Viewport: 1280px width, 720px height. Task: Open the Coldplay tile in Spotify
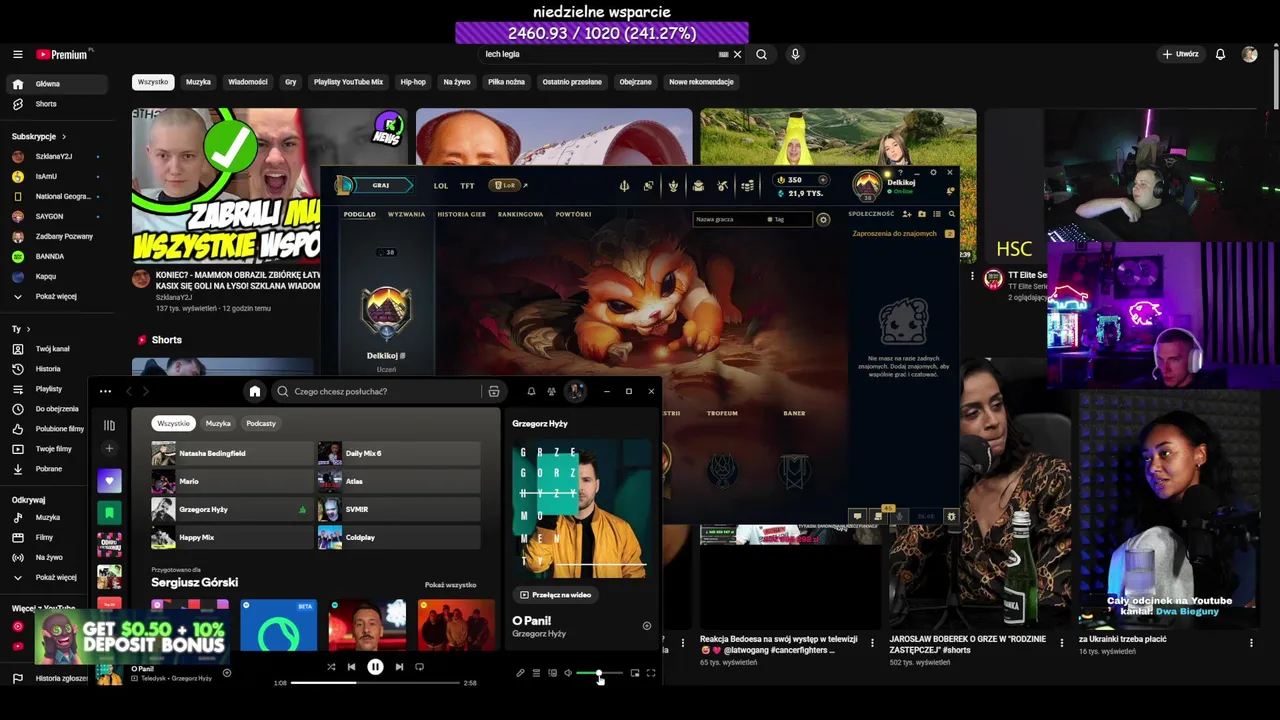(399, 537)
